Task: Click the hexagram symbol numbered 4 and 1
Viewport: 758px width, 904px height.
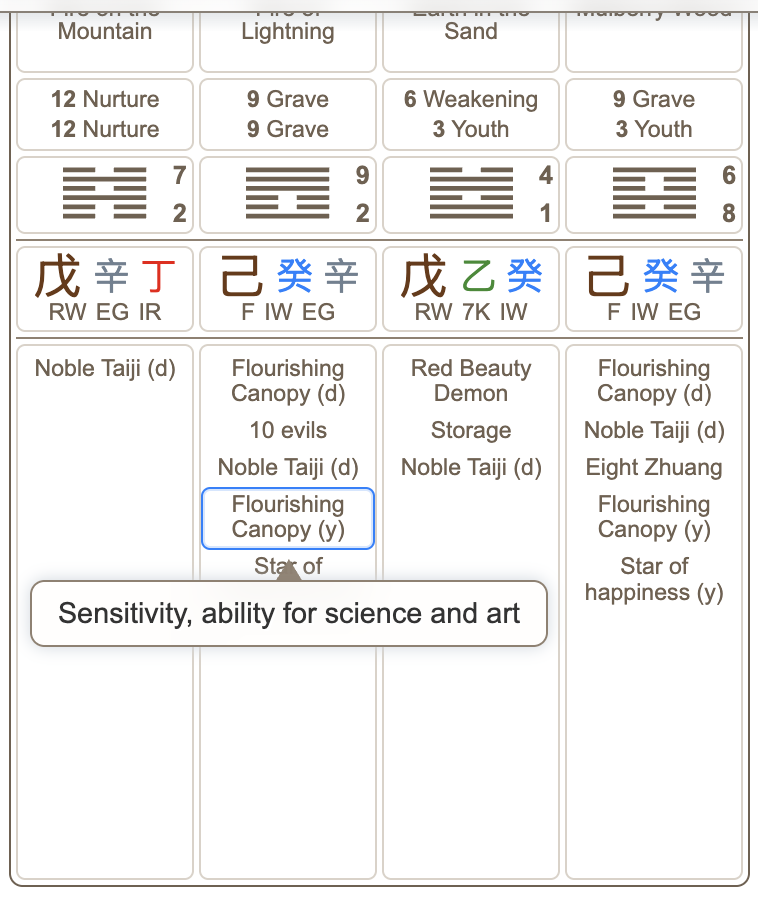Action: [x=471, y=193]
